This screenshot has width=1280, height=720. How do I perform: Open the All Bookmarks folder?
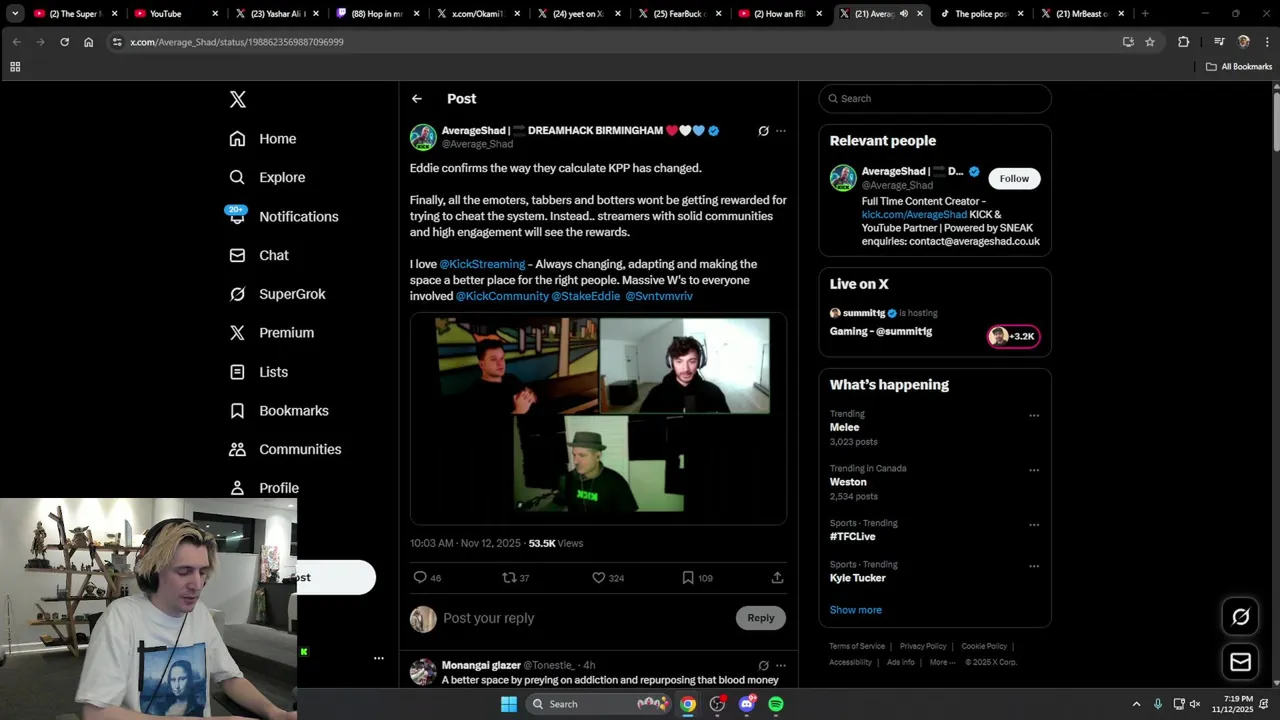pyautogui.click(x=1239, y=67)
